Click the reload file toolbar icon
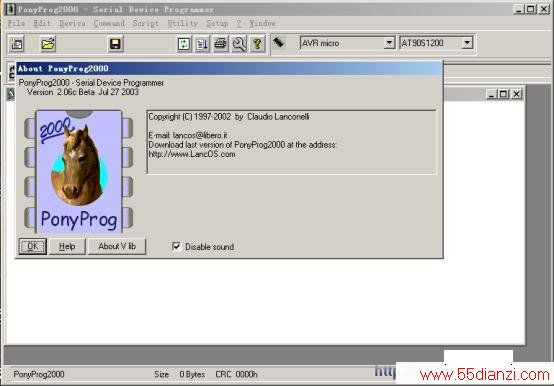The width and height of the screenshot is (554, 386). 184,44
